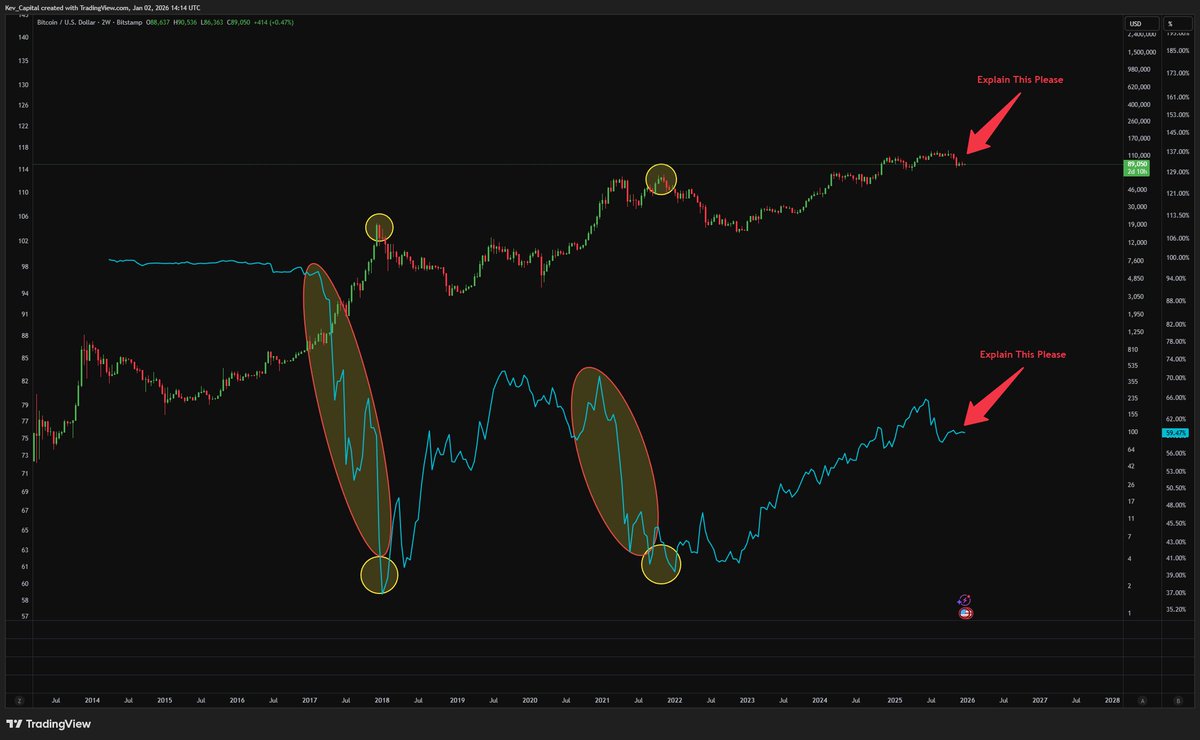Click the 1,250 level on USD scale

pyautogui.click(x=1135, y=332)
